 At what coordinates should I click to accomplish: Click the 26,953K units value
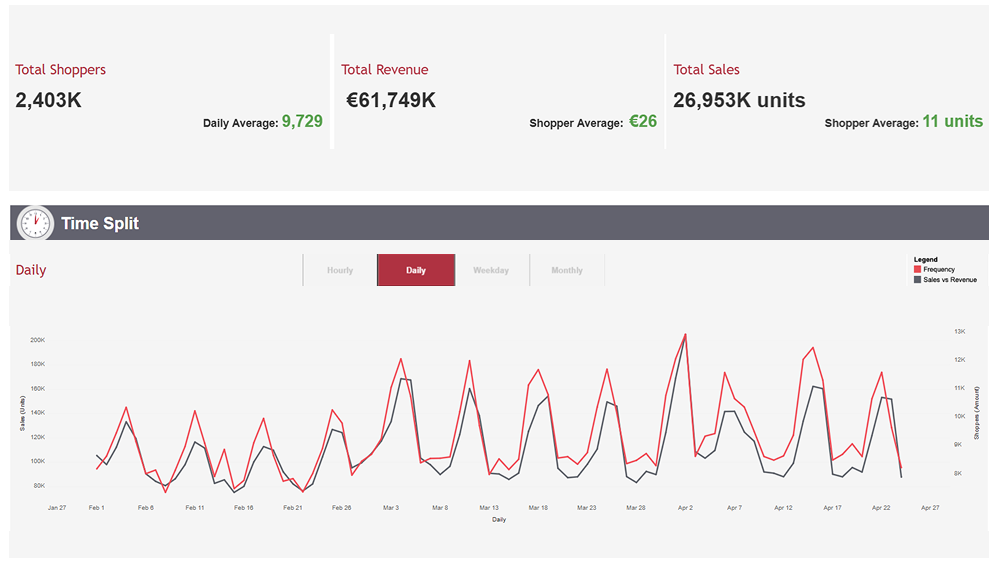739,100
